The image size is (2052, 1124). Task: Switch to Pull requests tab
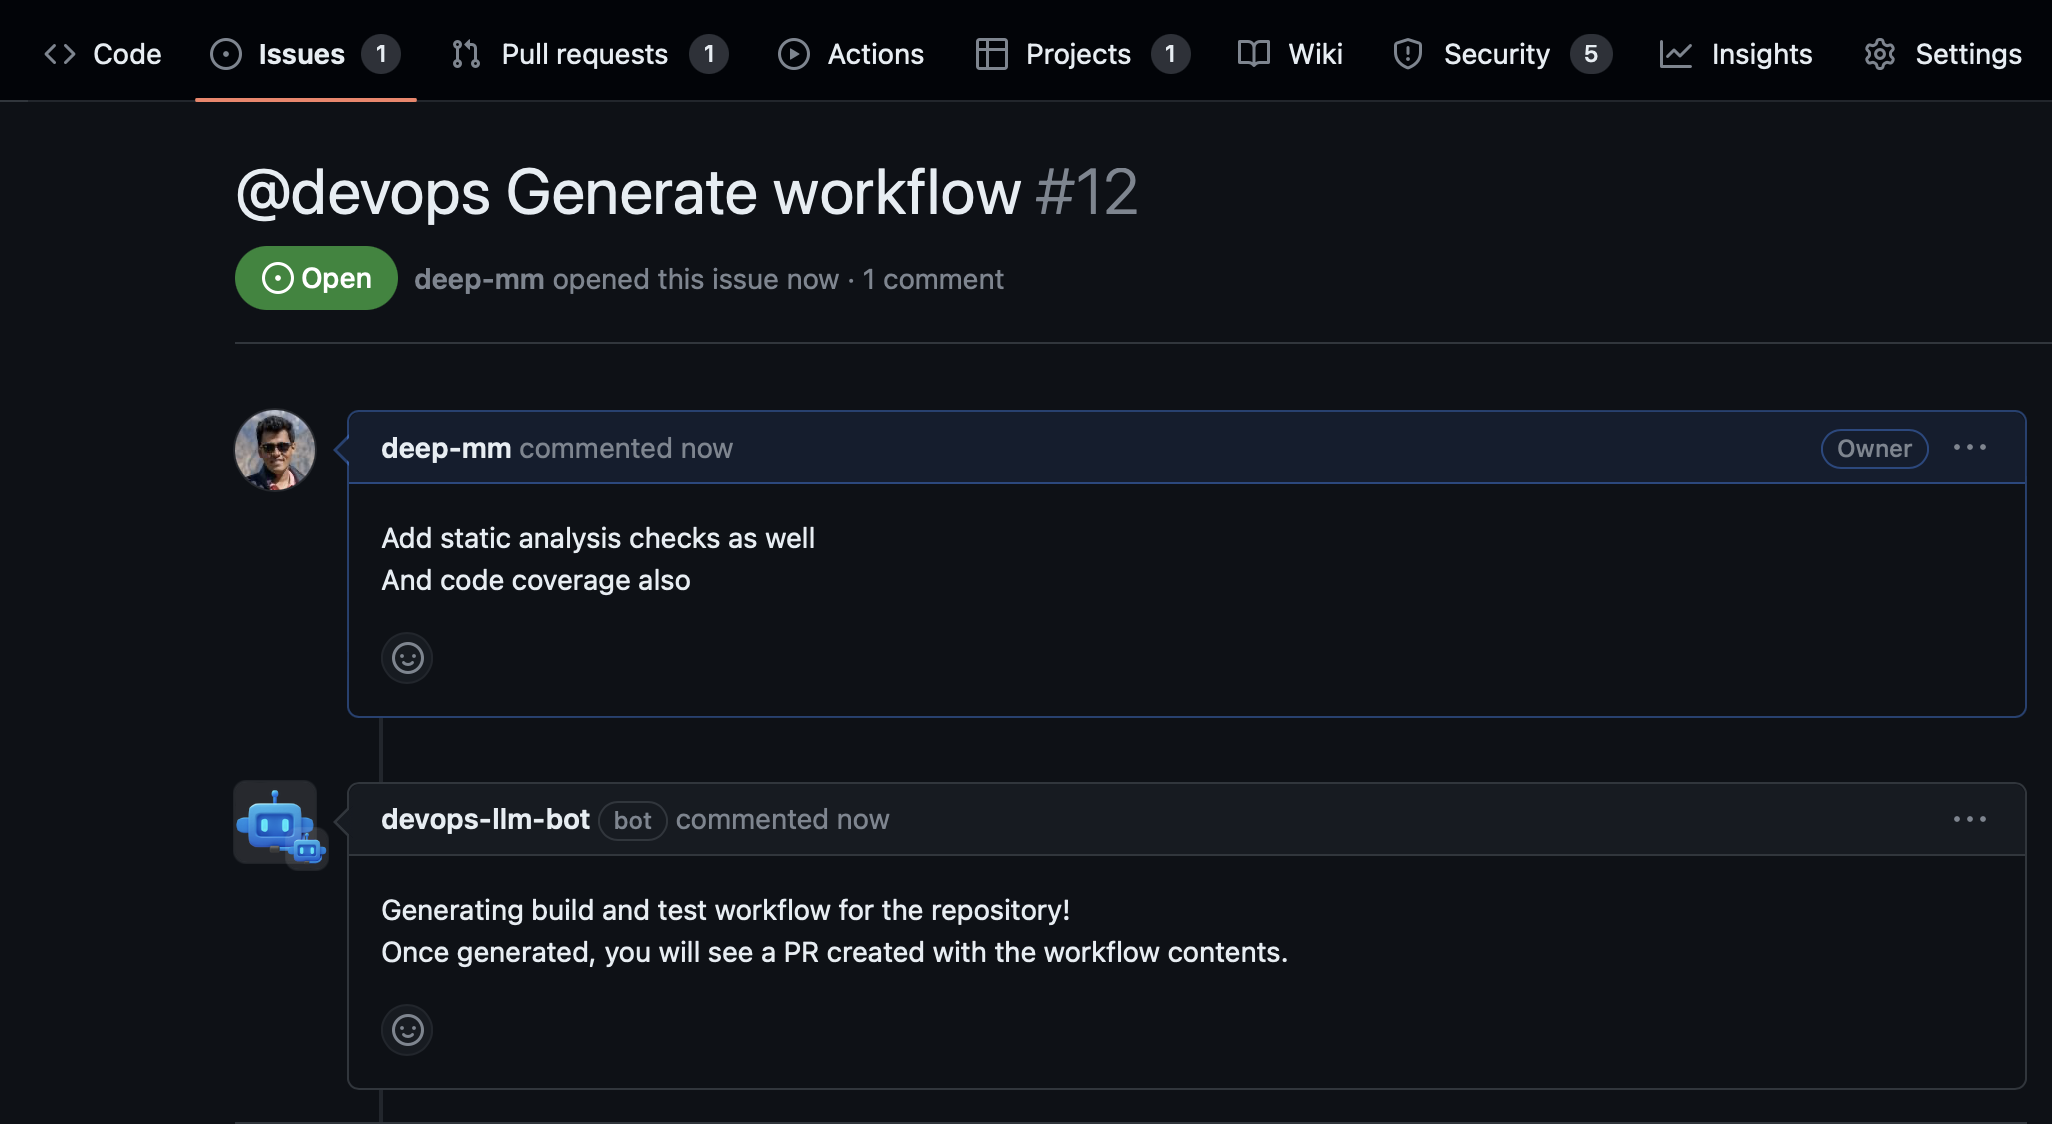[583, 54]
